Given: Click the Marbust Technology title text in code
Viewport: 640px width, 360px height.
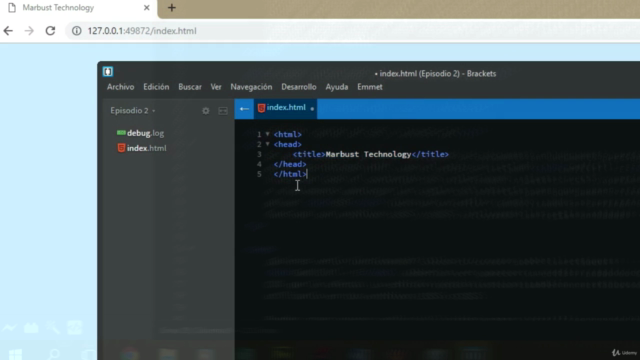Looking at the screenshot, I should (x=368, y=154).
